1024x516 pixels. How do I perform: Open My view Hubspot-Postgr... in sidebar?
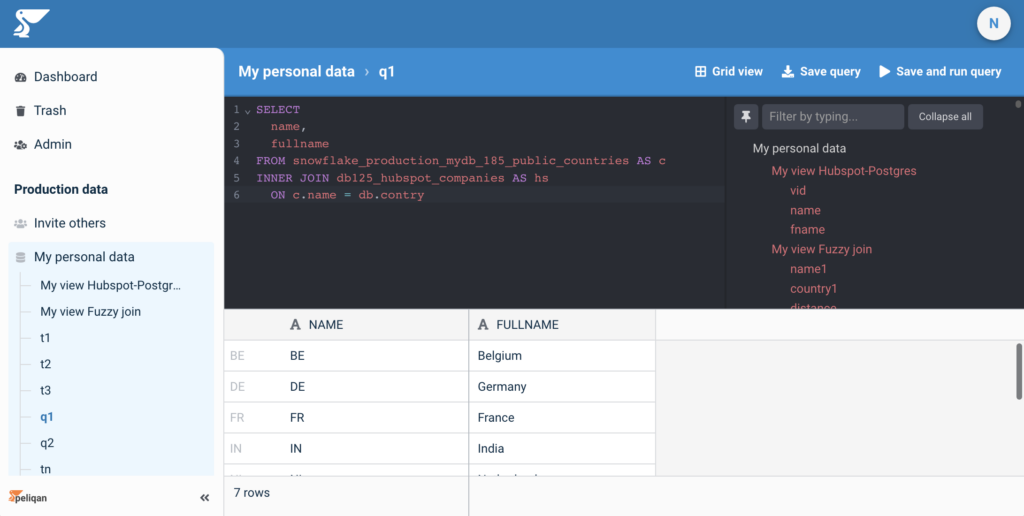(110, 285)
